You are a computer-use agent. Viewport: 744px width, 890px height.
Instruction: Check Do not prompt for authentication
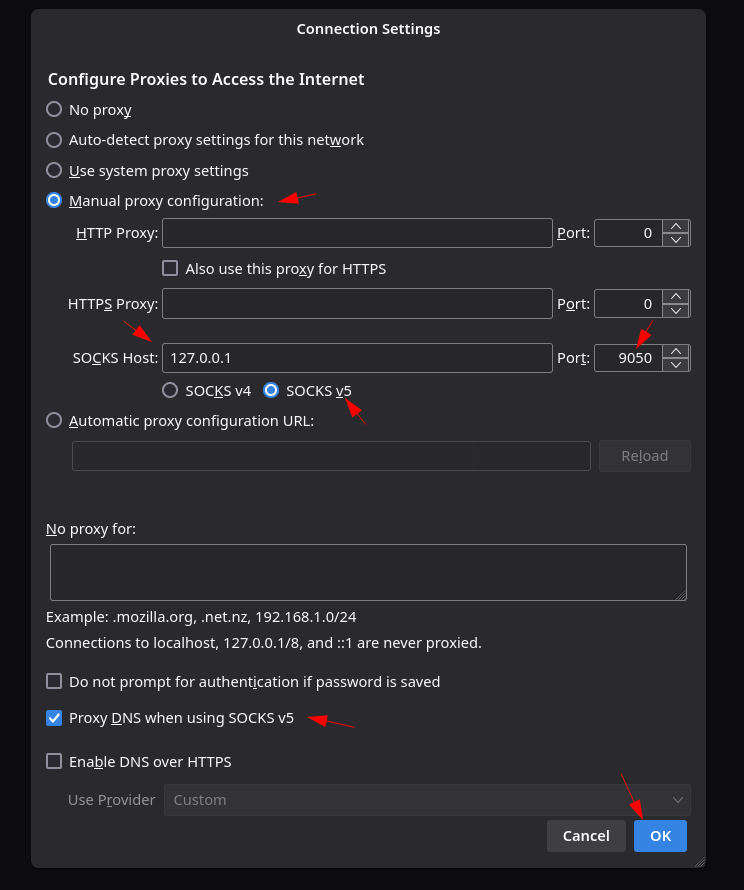click(54, 681)
